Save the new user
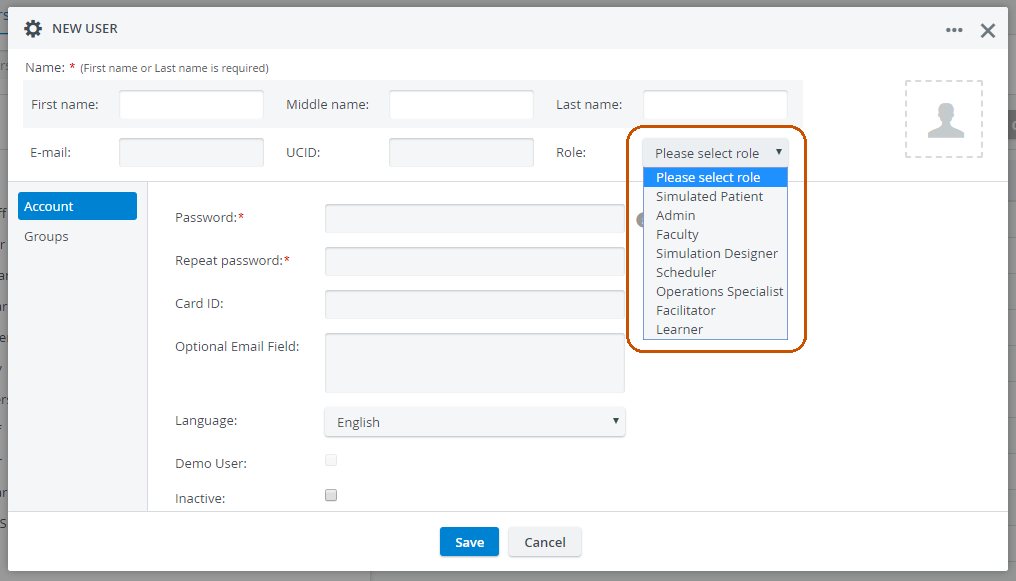 (x=469, y=541)
